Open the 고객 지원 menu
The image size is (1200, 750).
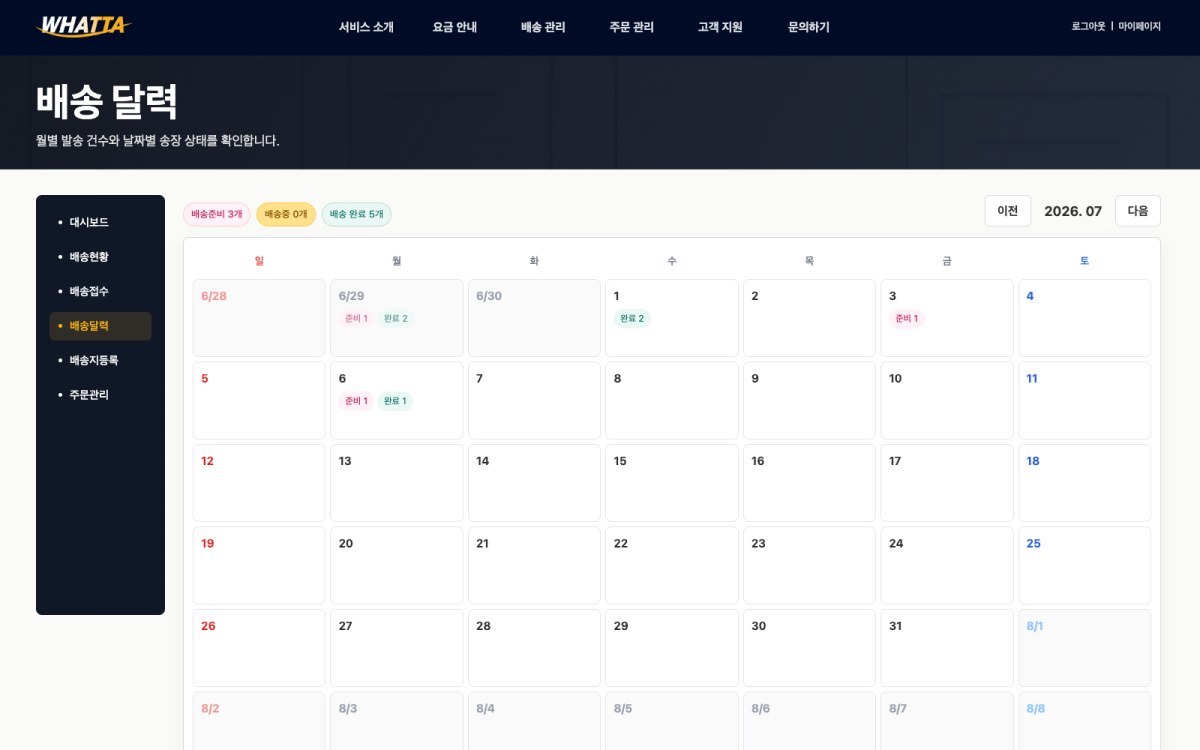tap(720, 27)
